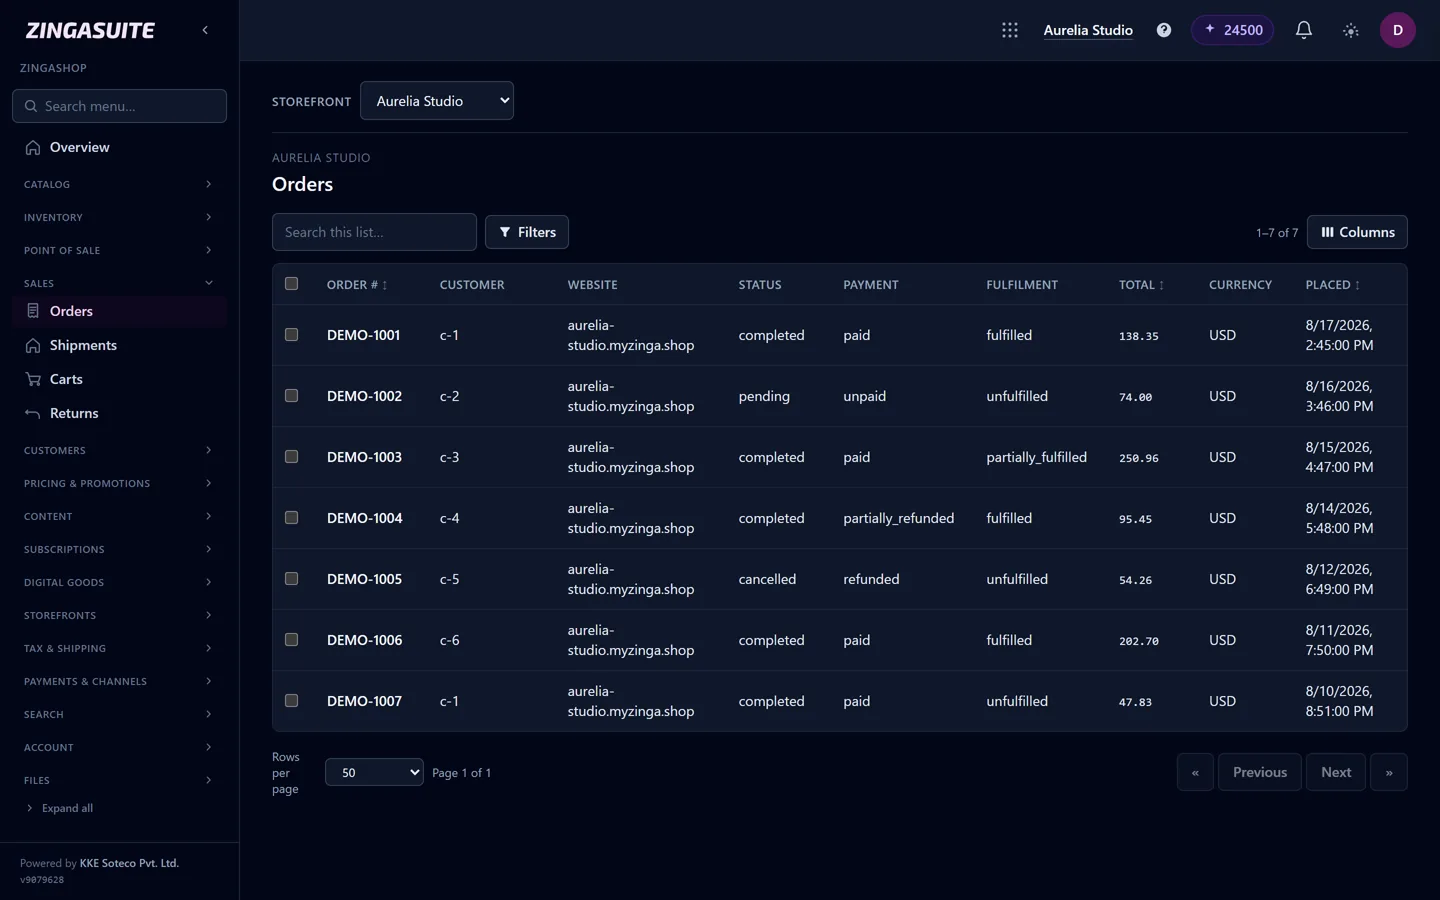The image size is (1440, 900).
Task: Expand the Customers section
Action: click(119, 450)
